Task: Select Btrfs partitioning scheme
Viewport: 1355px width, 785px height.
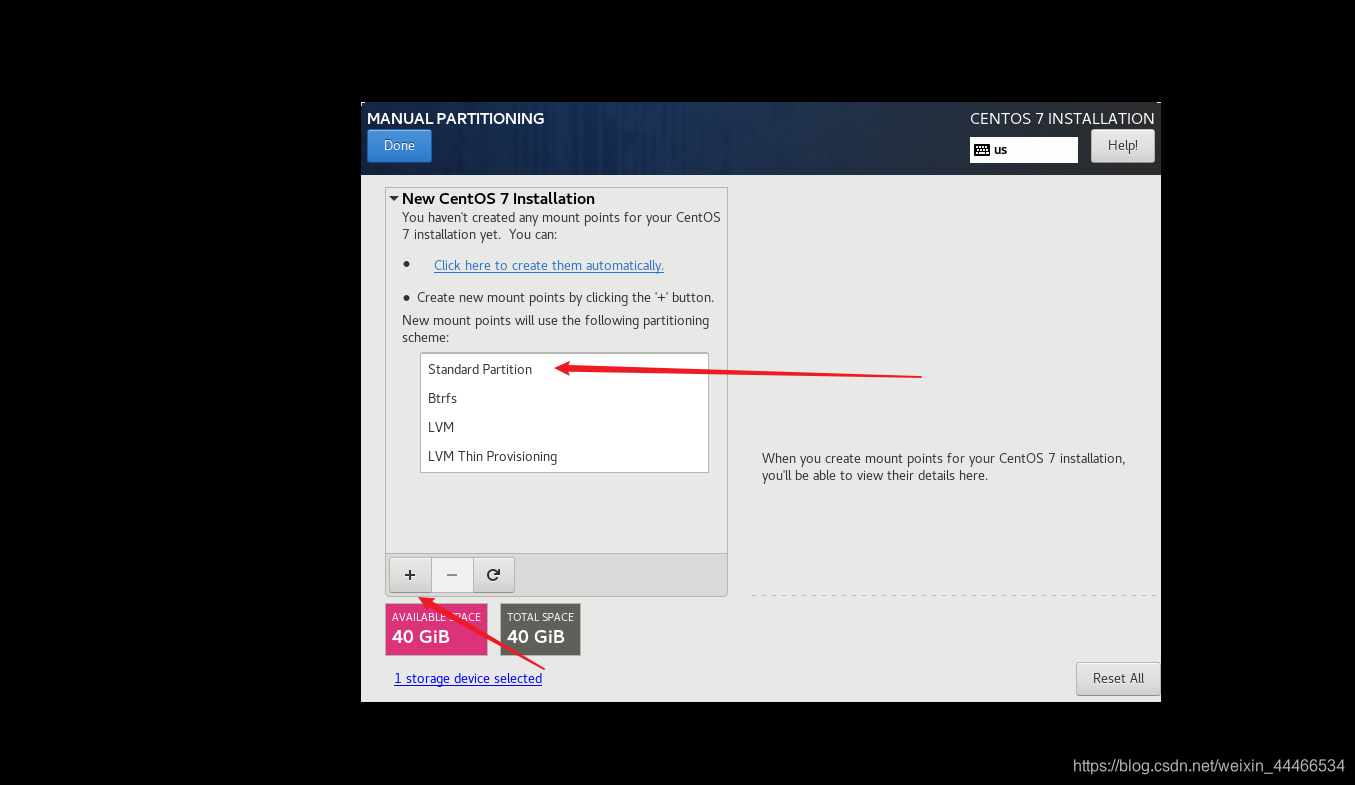Action: click(x=564, y=398)
